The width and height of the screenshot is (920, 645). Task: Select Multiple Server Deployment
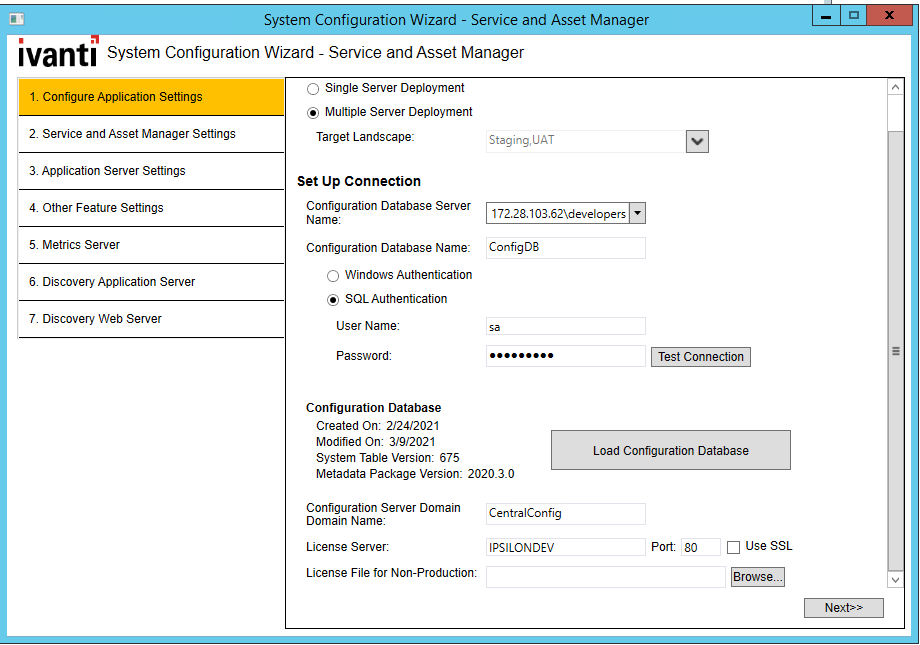(313, 112)
